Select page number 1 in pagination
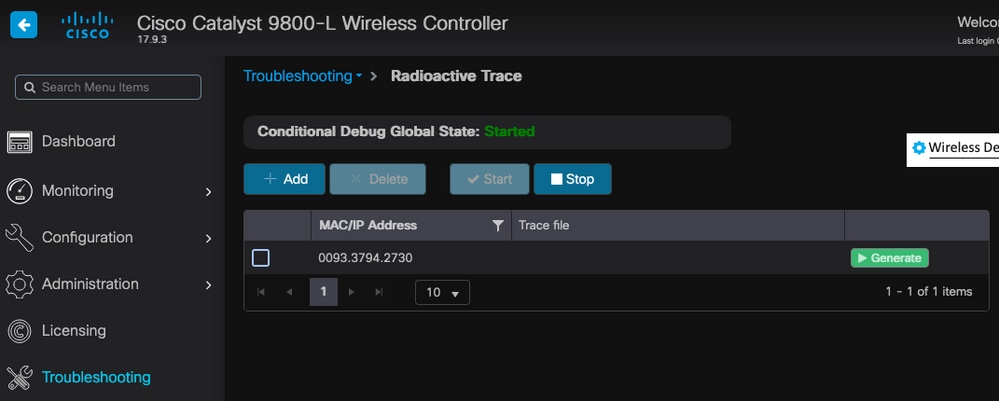The image size is (999, 401). pos(324,292)
